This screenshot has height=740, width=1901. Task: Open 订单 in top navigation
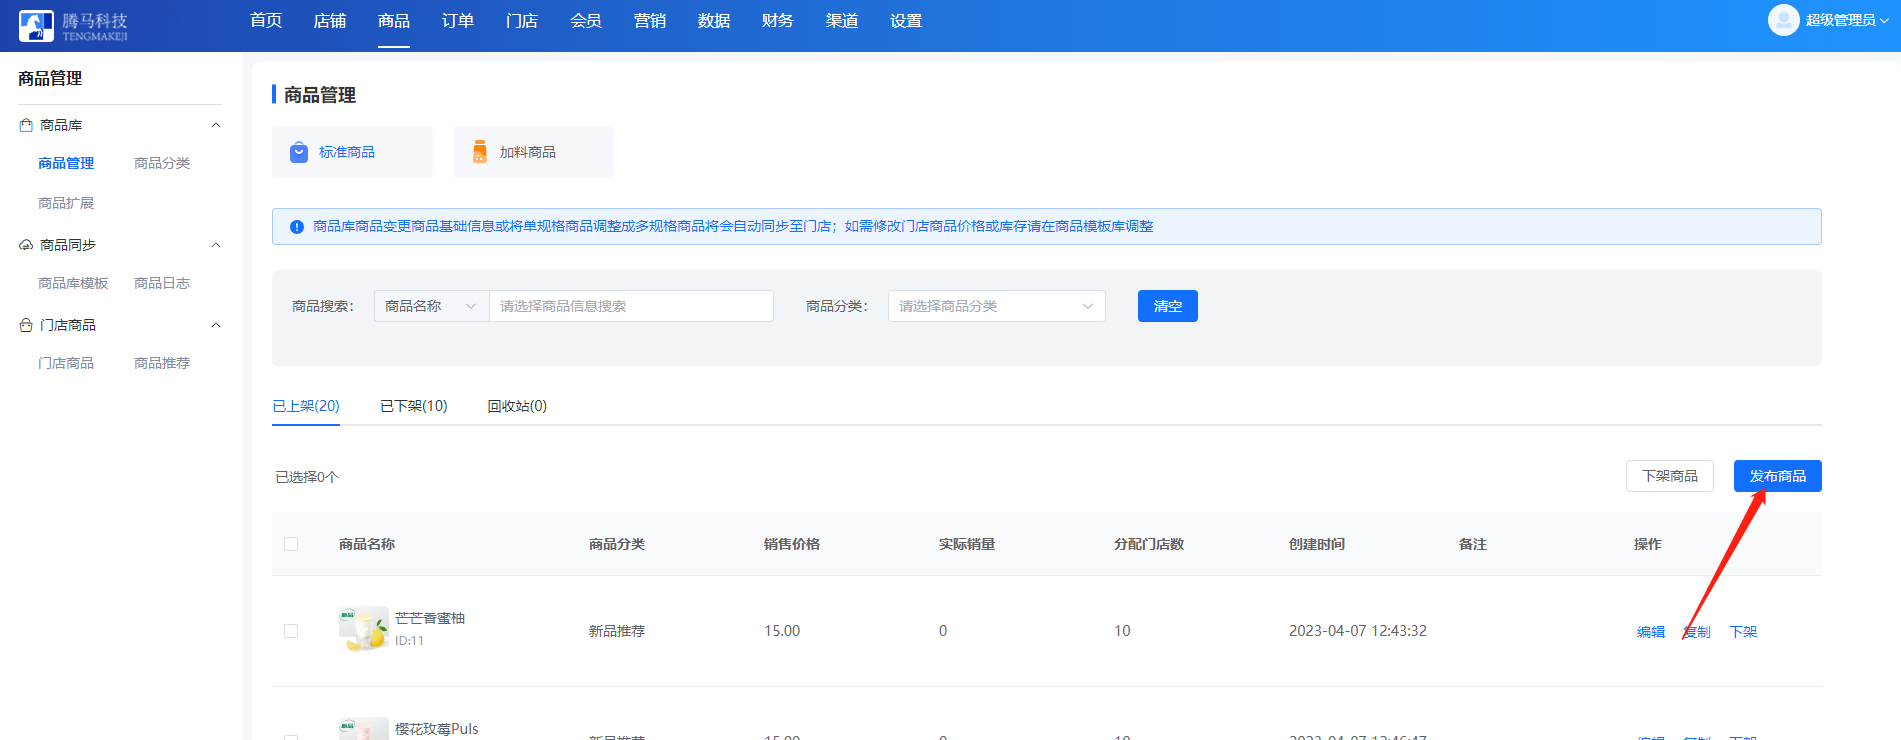458,21
